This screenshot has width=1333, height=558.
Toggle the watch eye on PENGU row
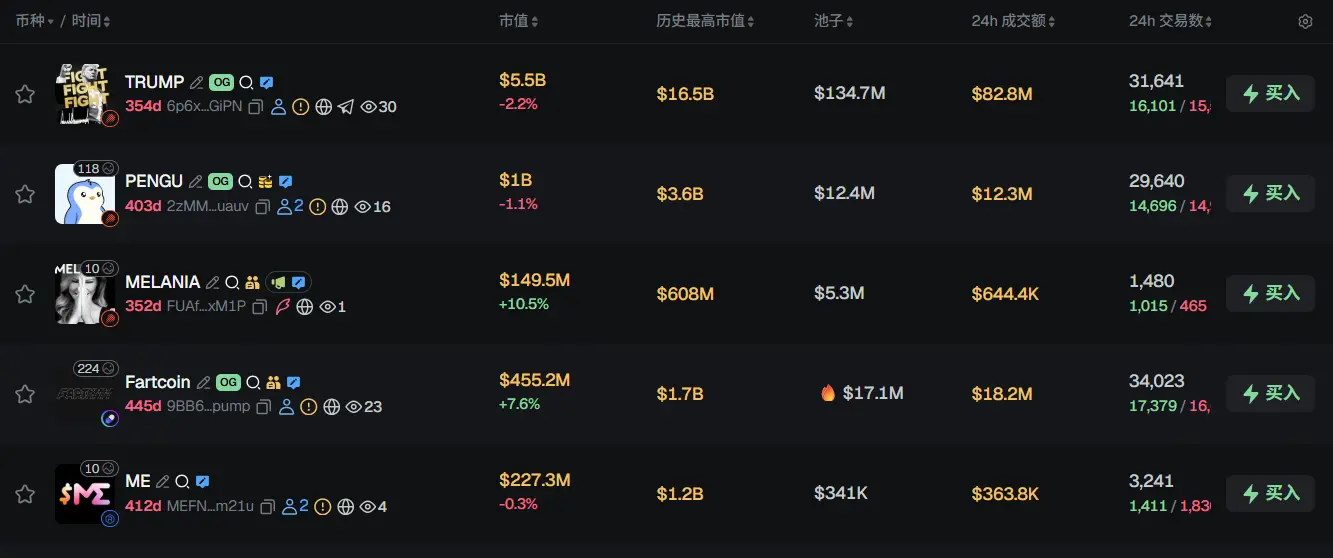click(364, 207)
